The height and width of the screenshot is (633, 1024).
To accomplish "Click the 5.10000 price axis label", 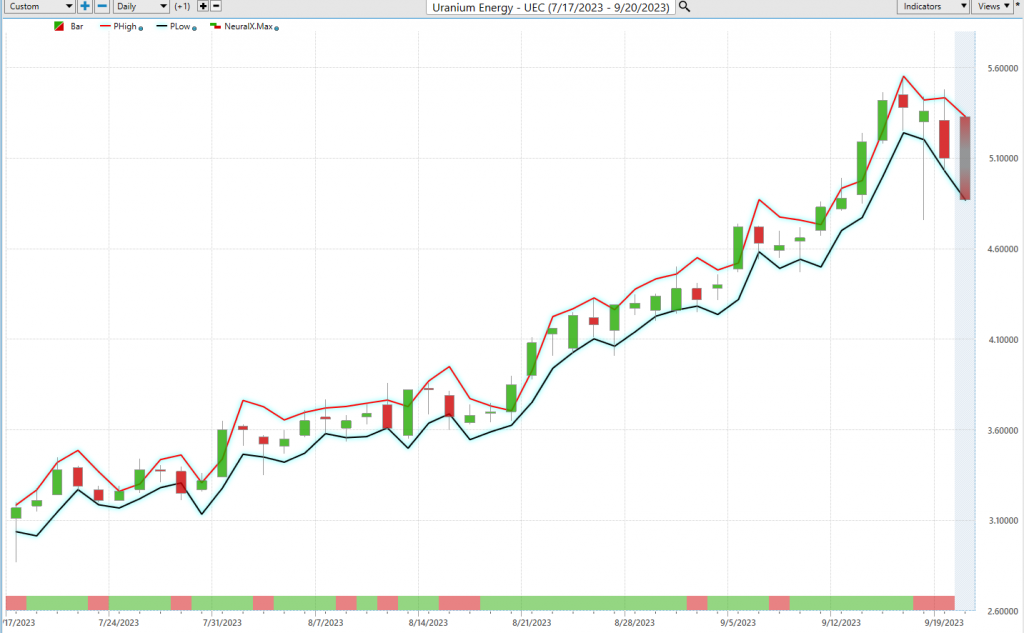I will coord(1004,158).
